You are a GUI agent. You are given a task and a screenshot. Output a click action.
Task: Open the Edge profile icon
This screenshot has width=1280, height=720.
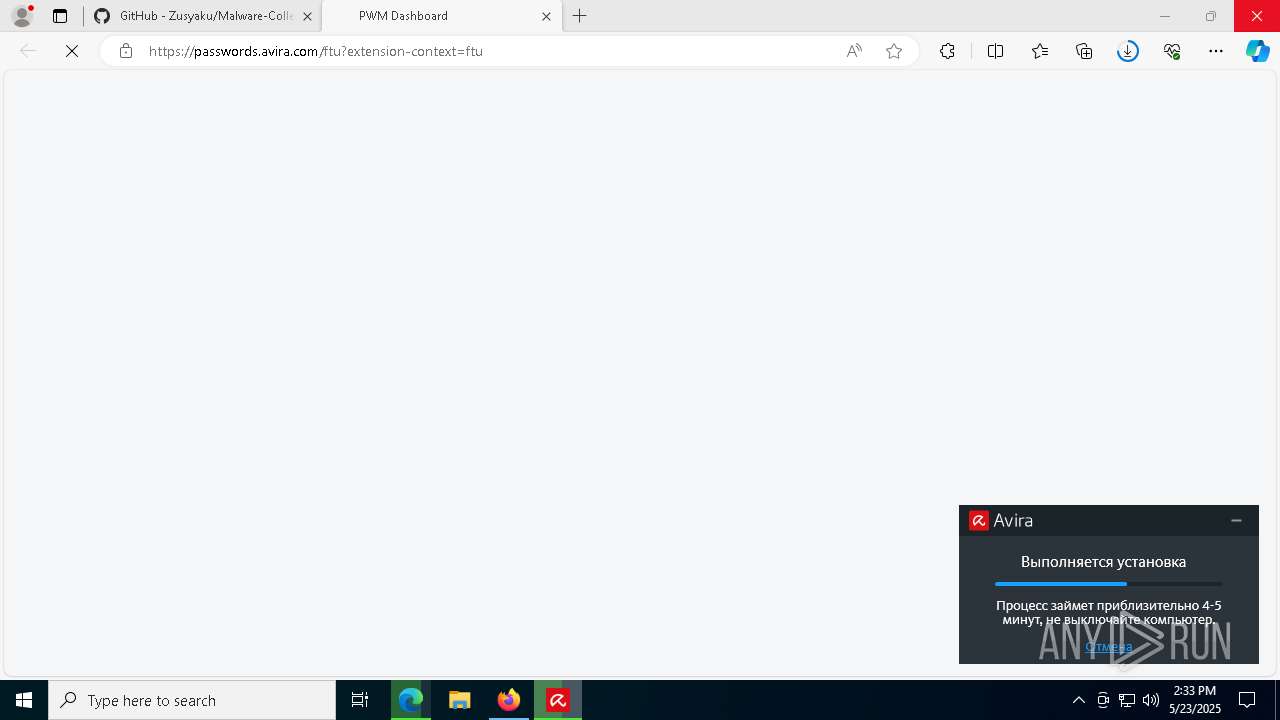[22, 16]
